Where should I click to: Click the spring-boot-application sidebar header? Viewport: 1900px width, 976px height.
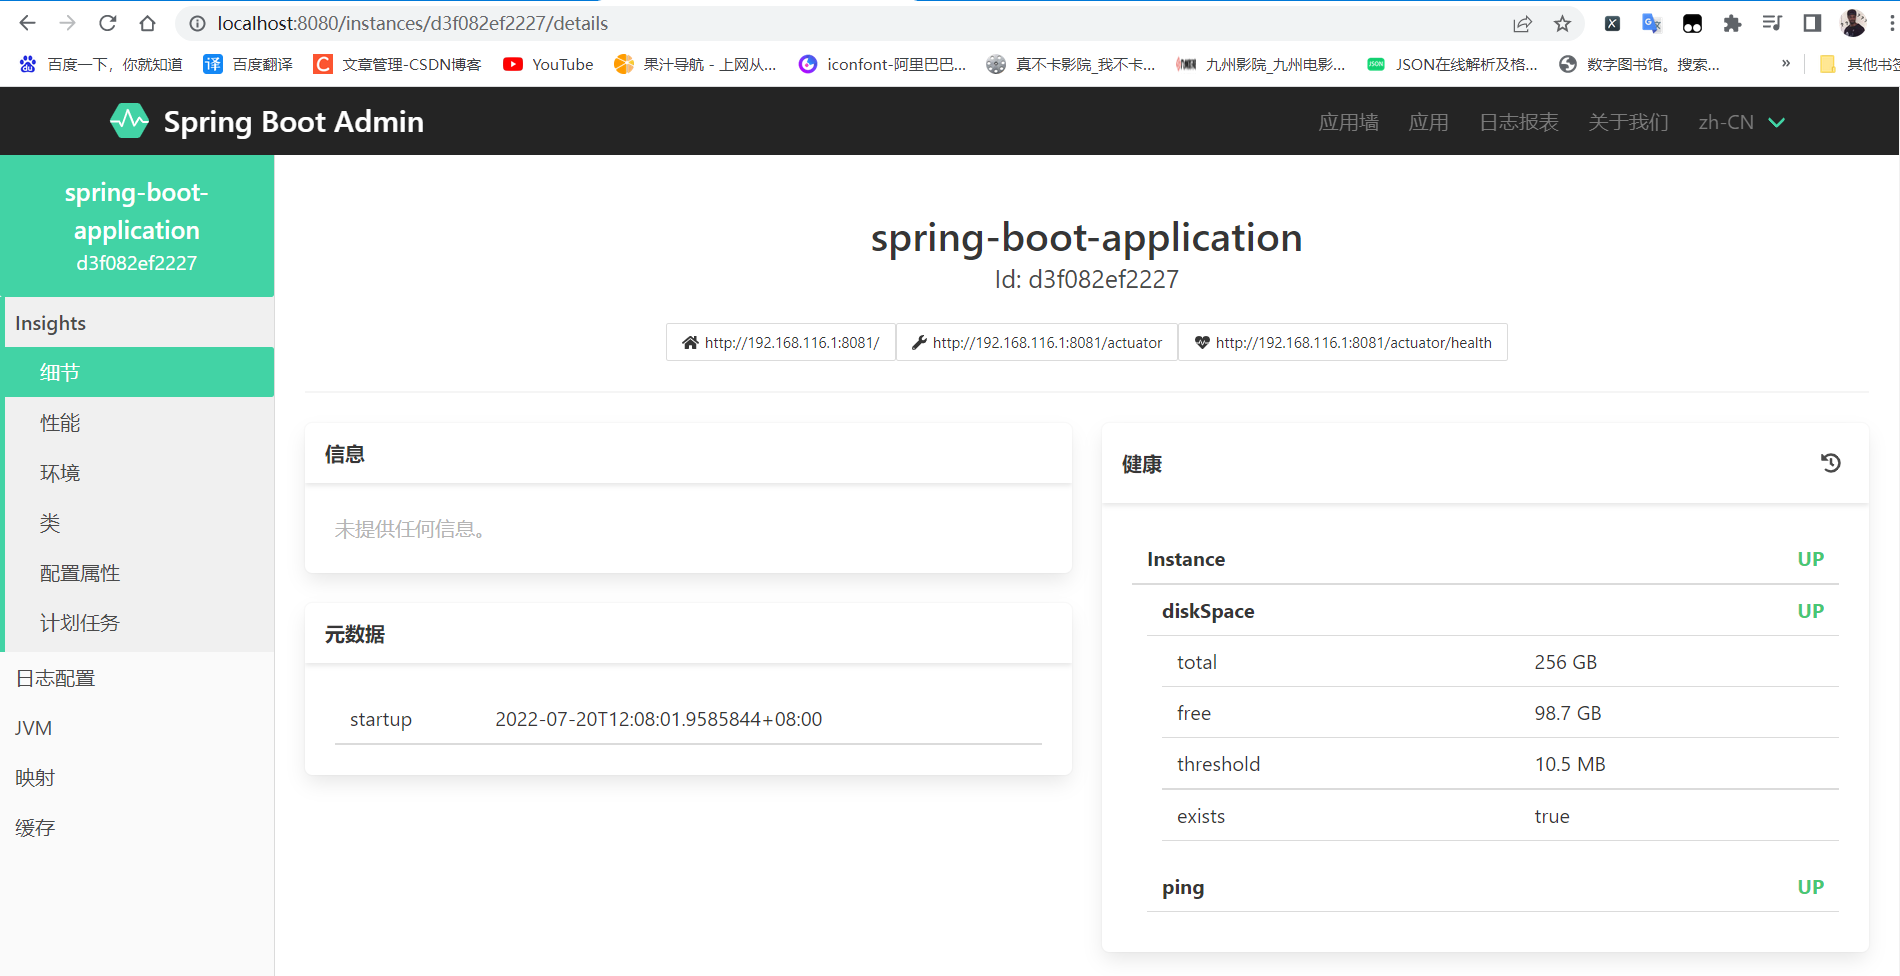137,226
